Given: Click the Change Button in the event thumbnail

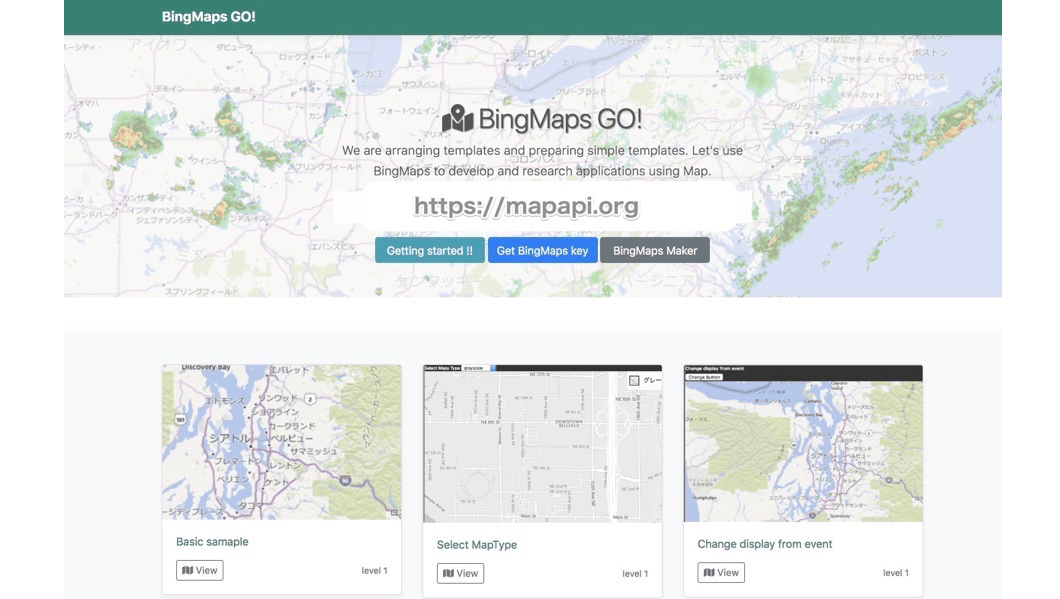Looking at the screenshot, I should (x=704, y=377).
